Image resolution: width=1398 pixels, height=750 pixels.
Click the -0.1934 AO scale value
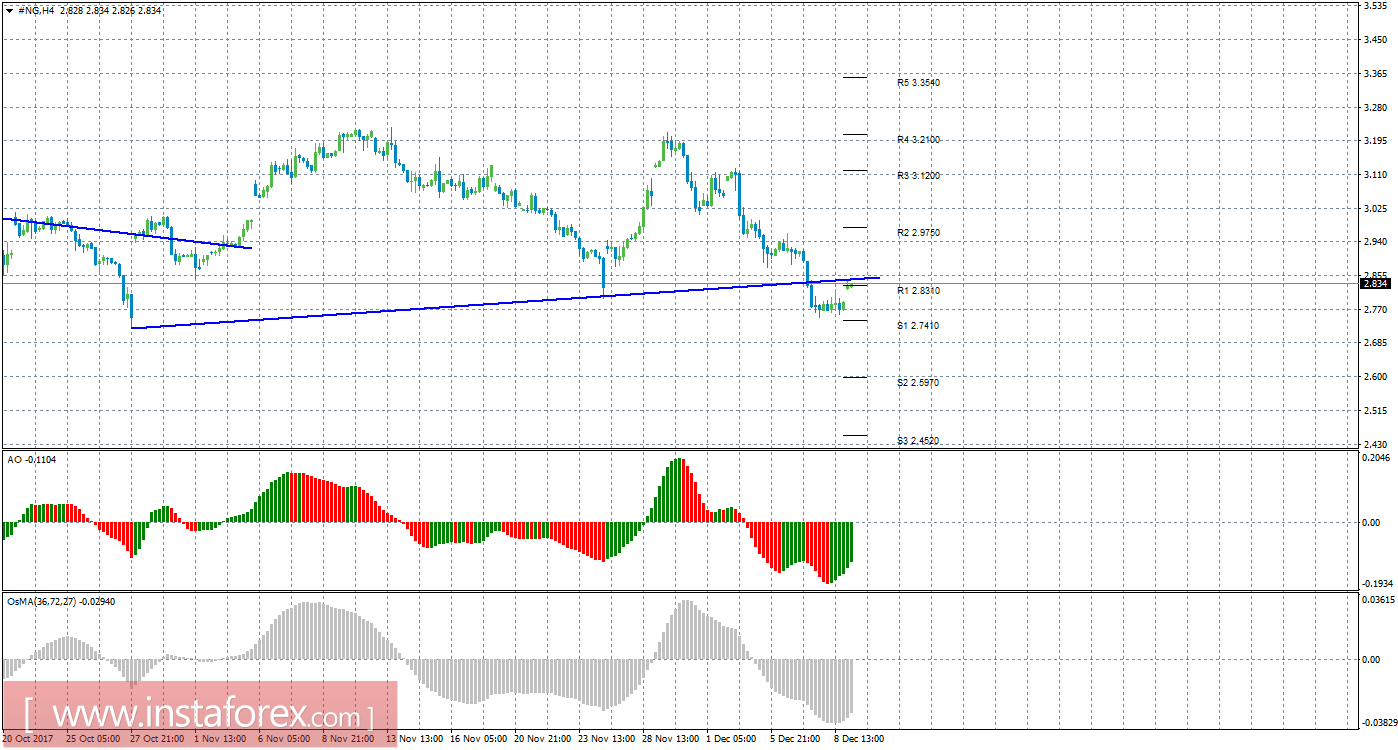[x=1376, y=583]
